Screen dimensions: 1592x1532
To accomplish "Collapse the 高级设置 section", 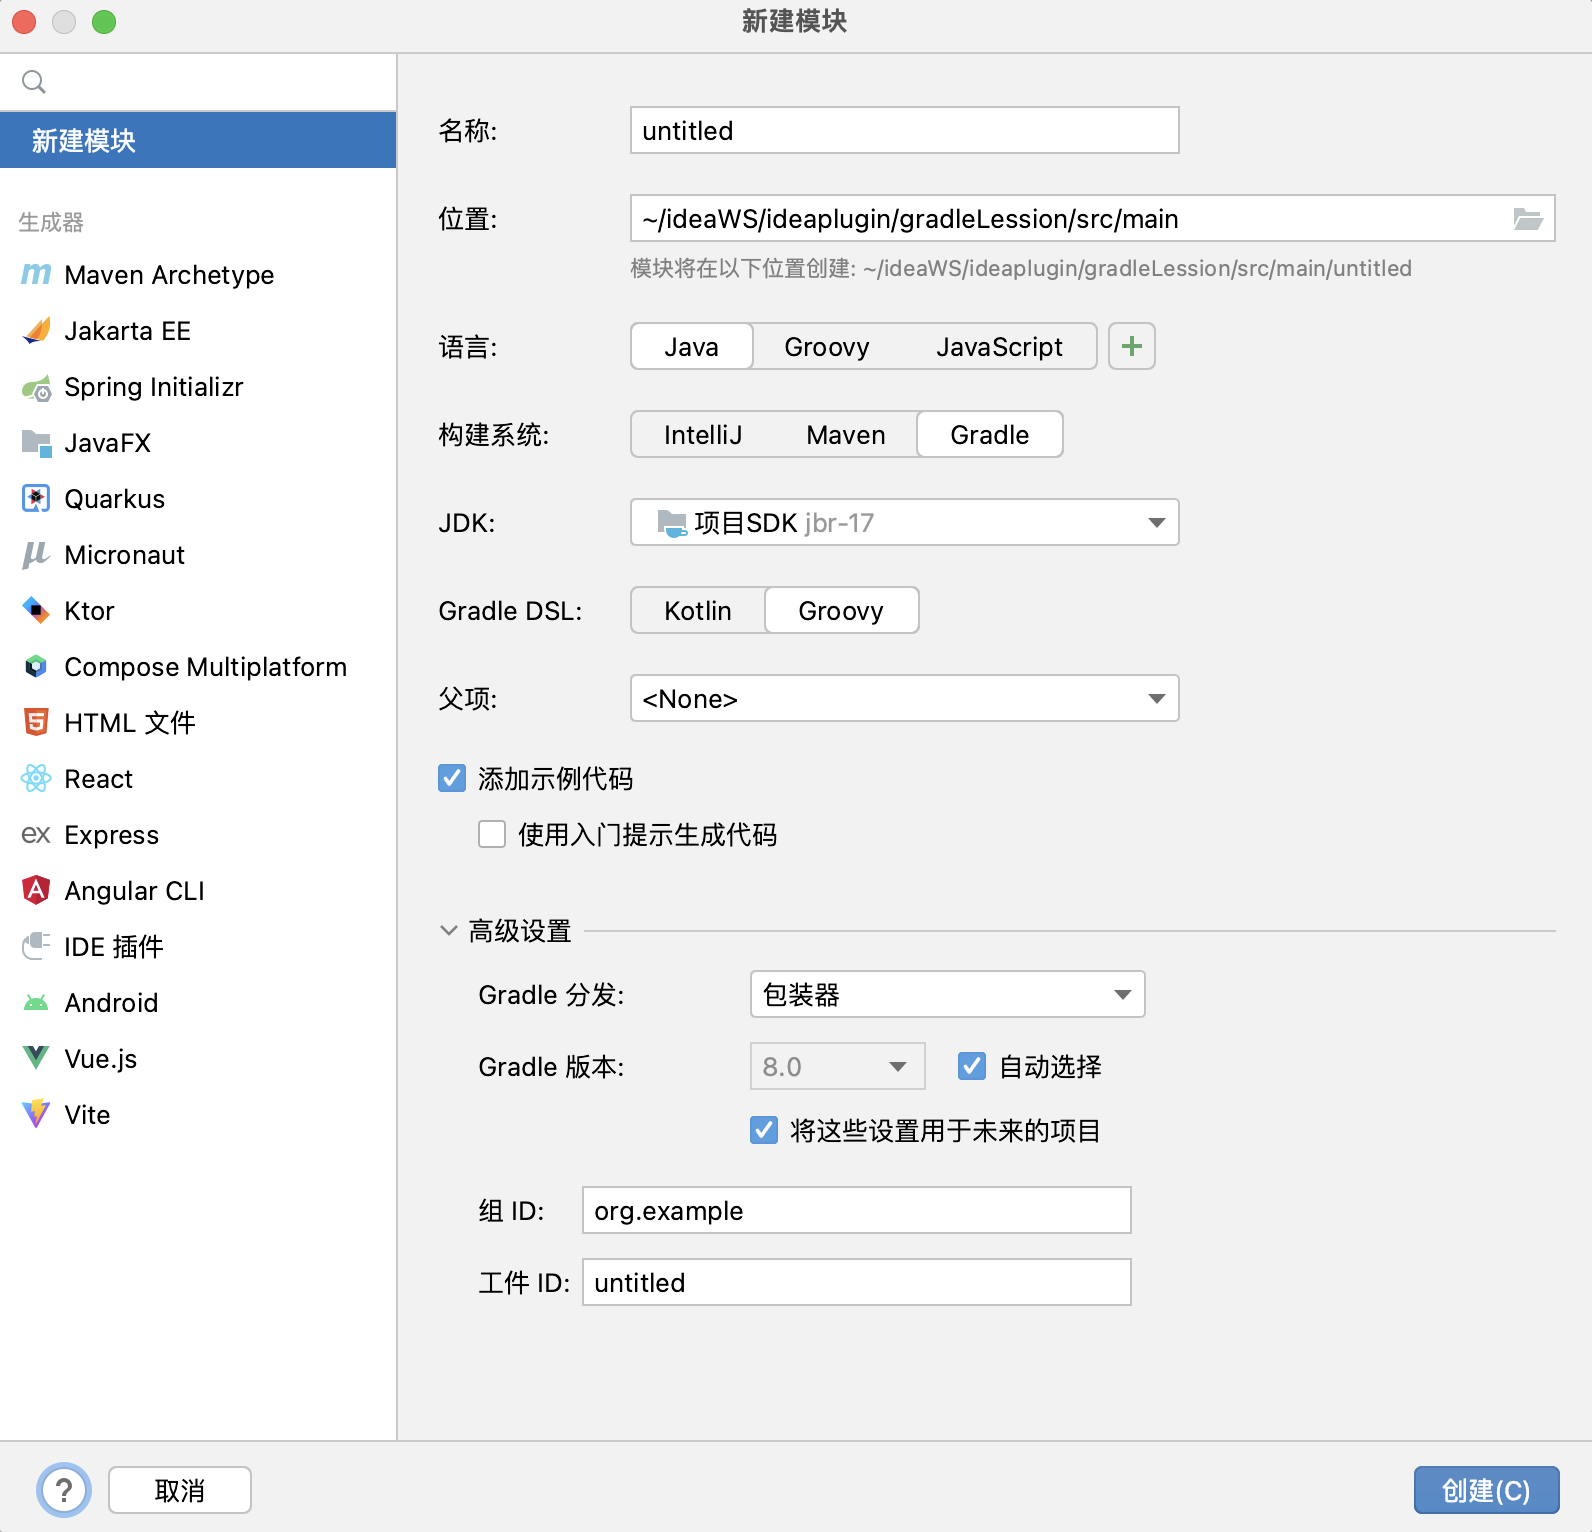I will [449, 930].
